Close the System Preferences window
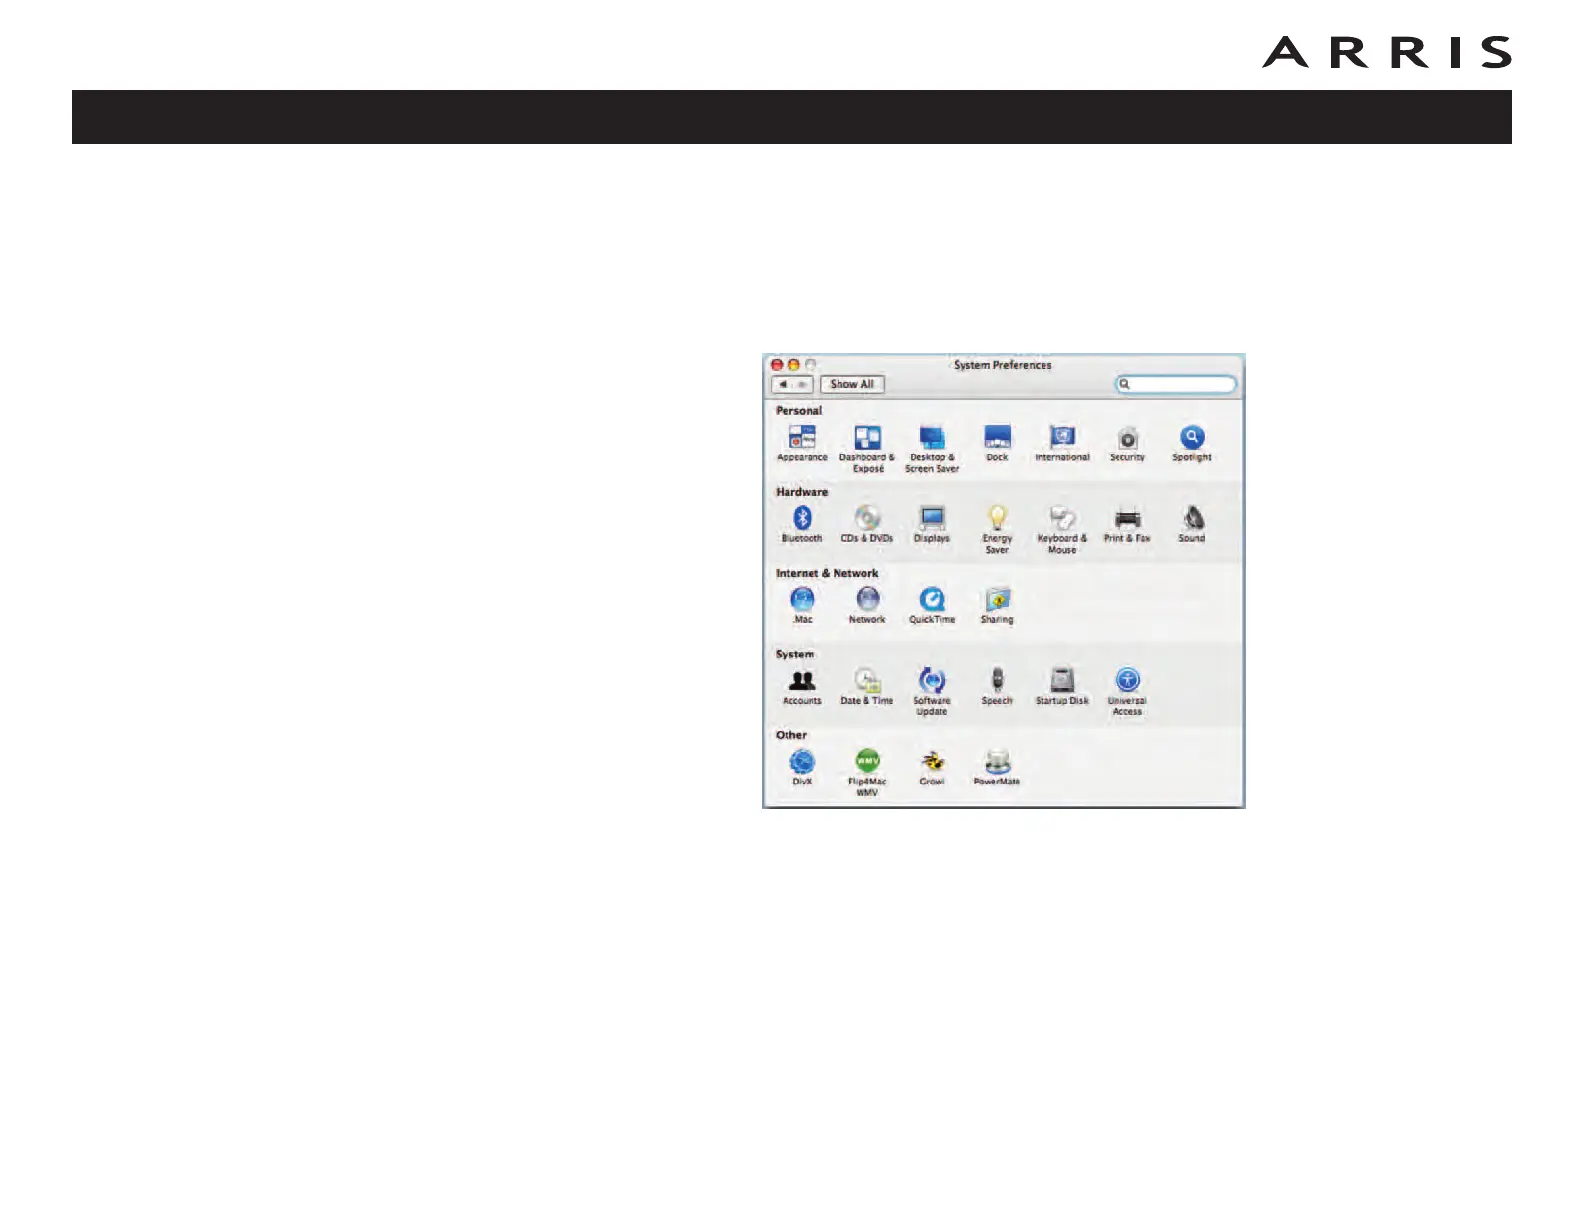 coord(777,365)
